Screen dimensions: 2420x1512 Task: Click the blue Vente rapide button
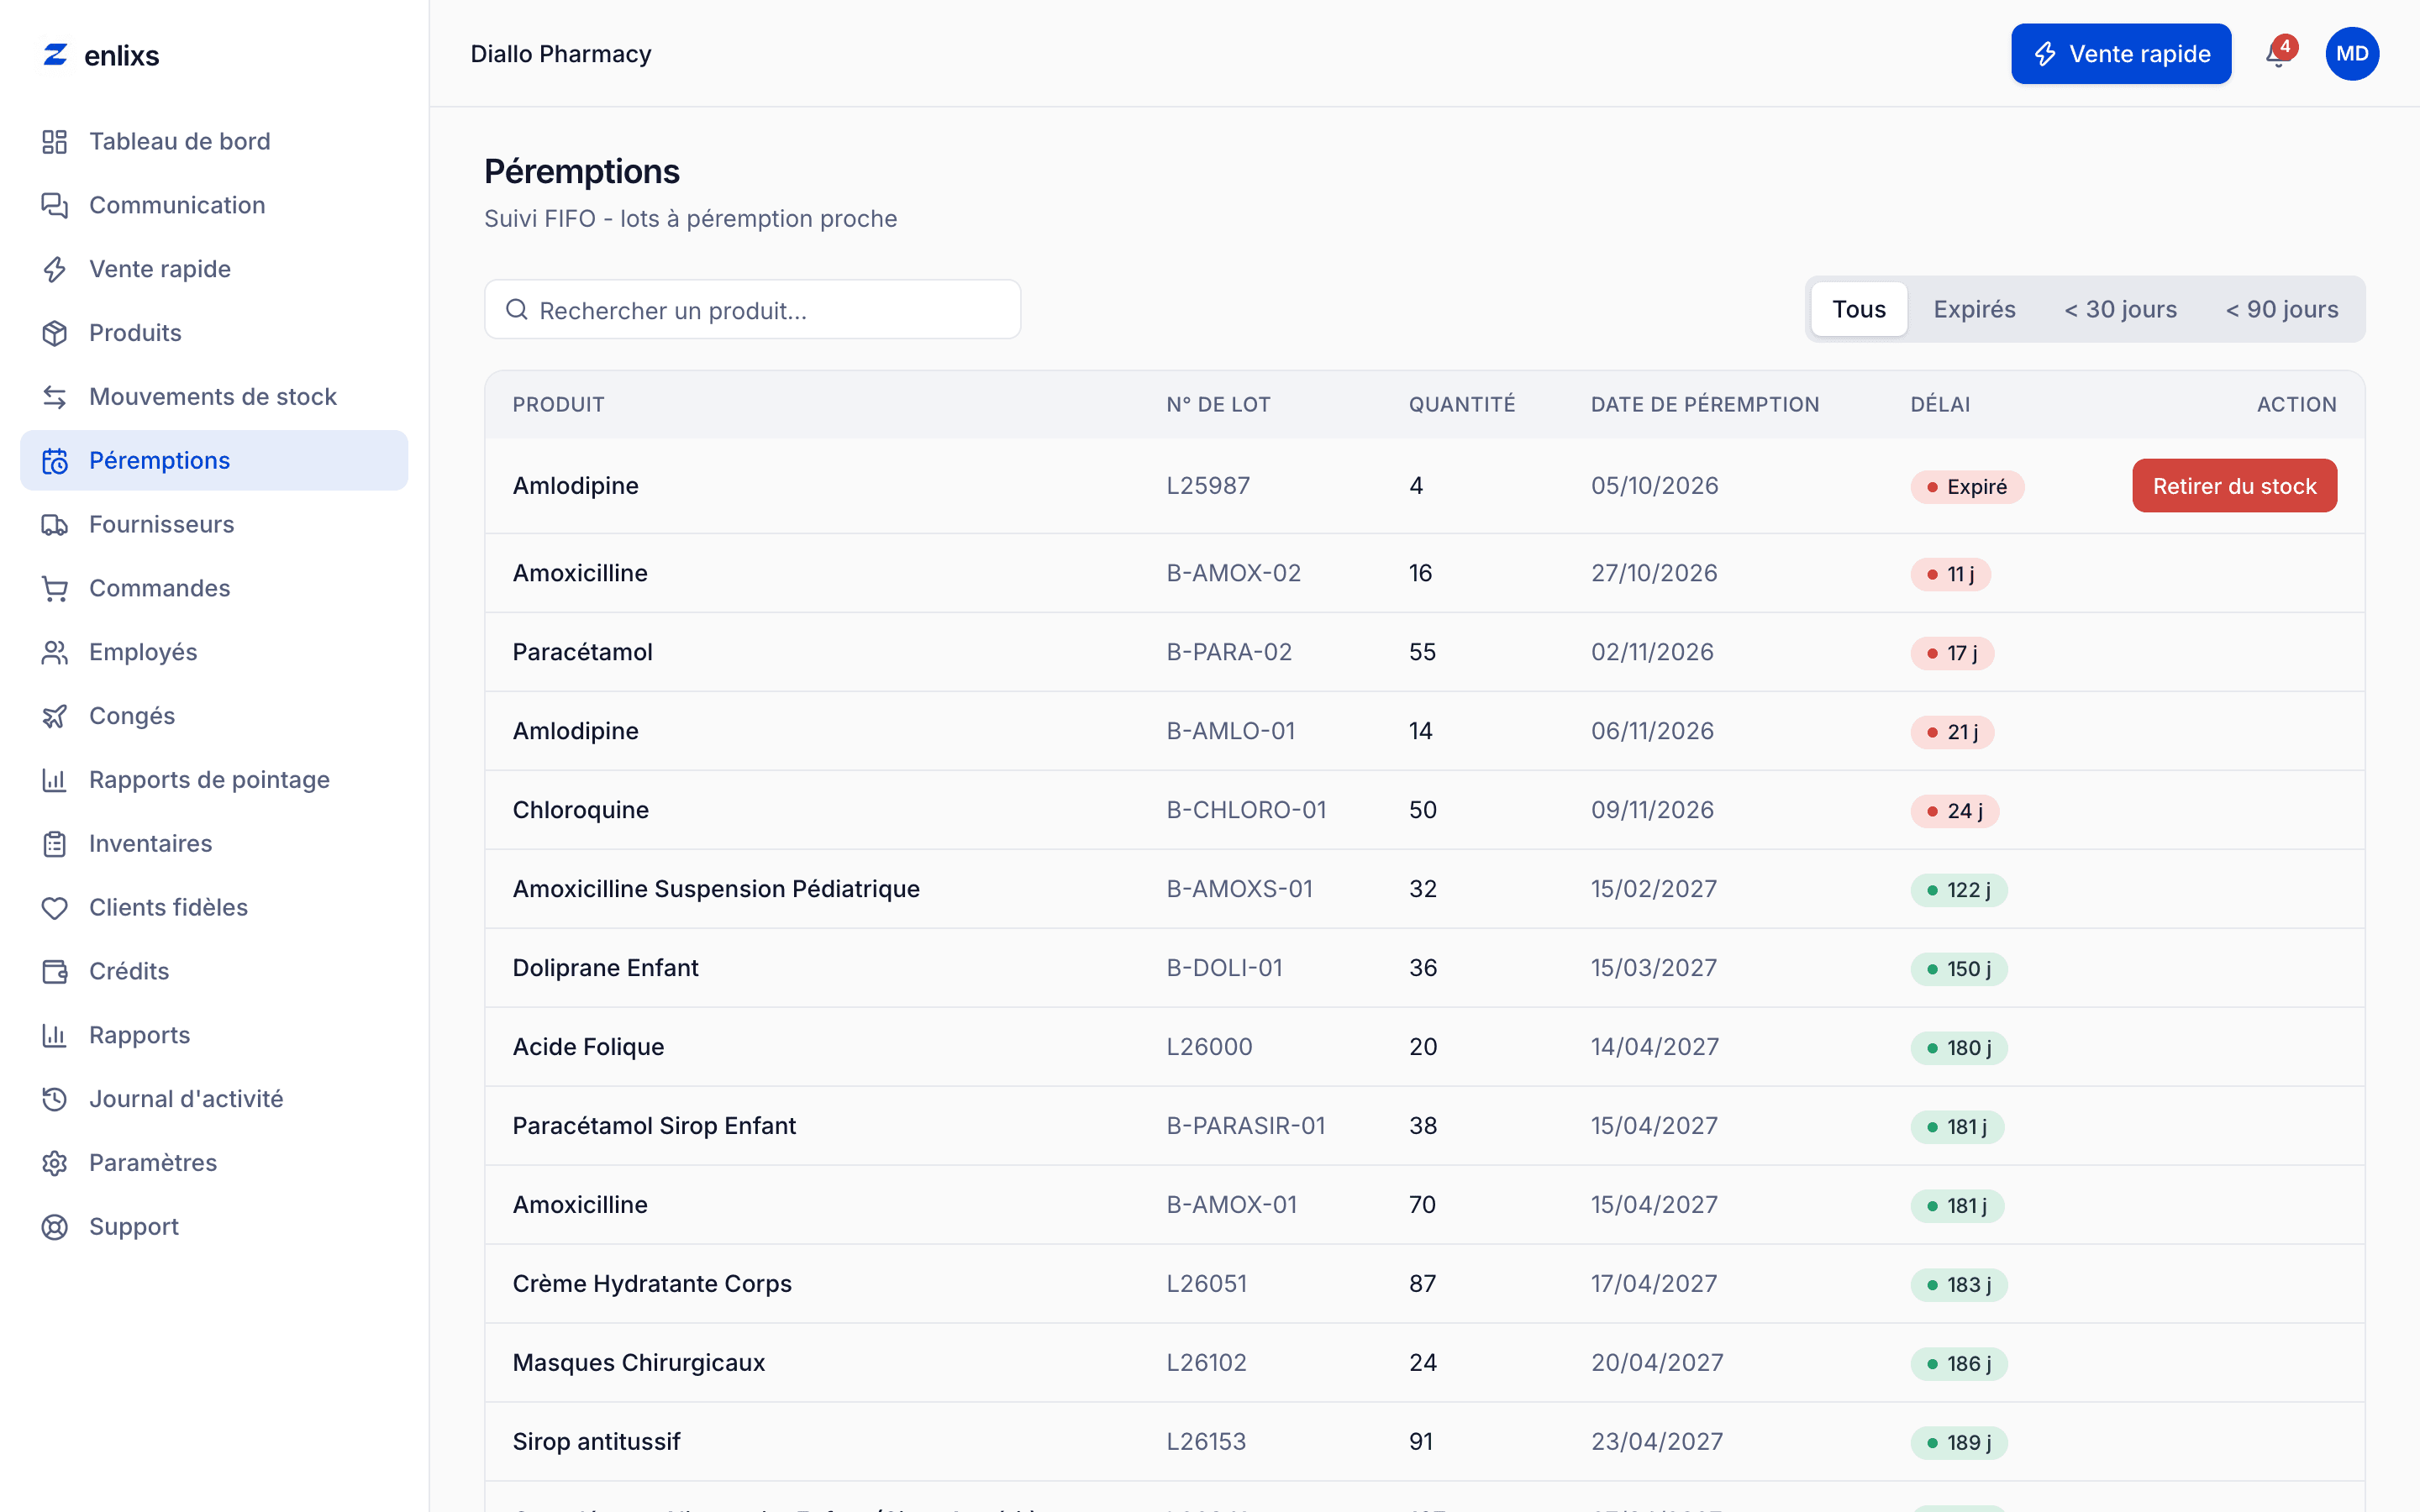point(2121,54)
